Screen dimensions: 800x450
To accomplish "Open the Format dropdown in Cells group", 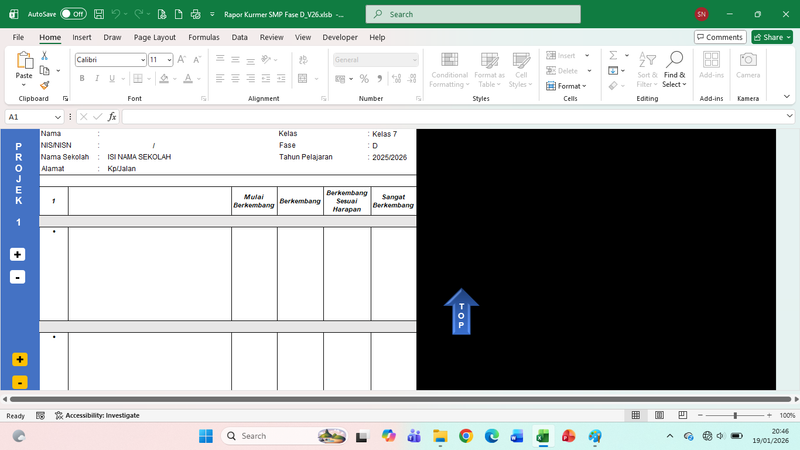I will pos(570,86).
